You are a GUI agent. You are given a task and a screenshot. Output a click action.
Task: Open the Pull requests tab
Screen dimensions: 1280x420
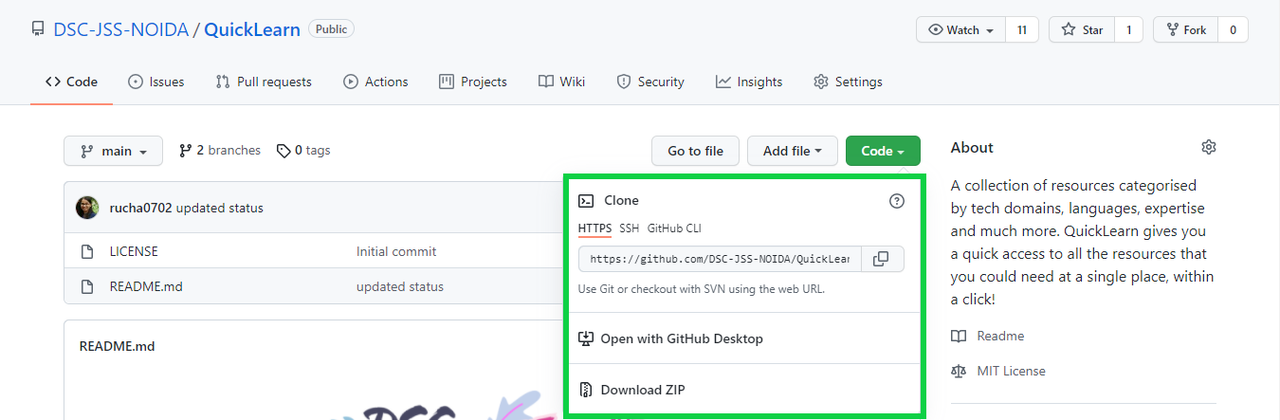[264, 82]
